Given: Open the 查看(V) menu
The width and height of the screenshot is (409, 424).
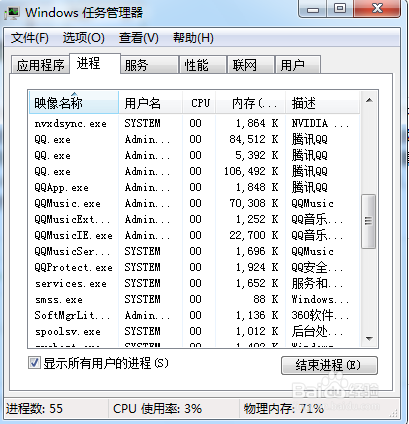Looking at the screenshot, I should 139,38.
